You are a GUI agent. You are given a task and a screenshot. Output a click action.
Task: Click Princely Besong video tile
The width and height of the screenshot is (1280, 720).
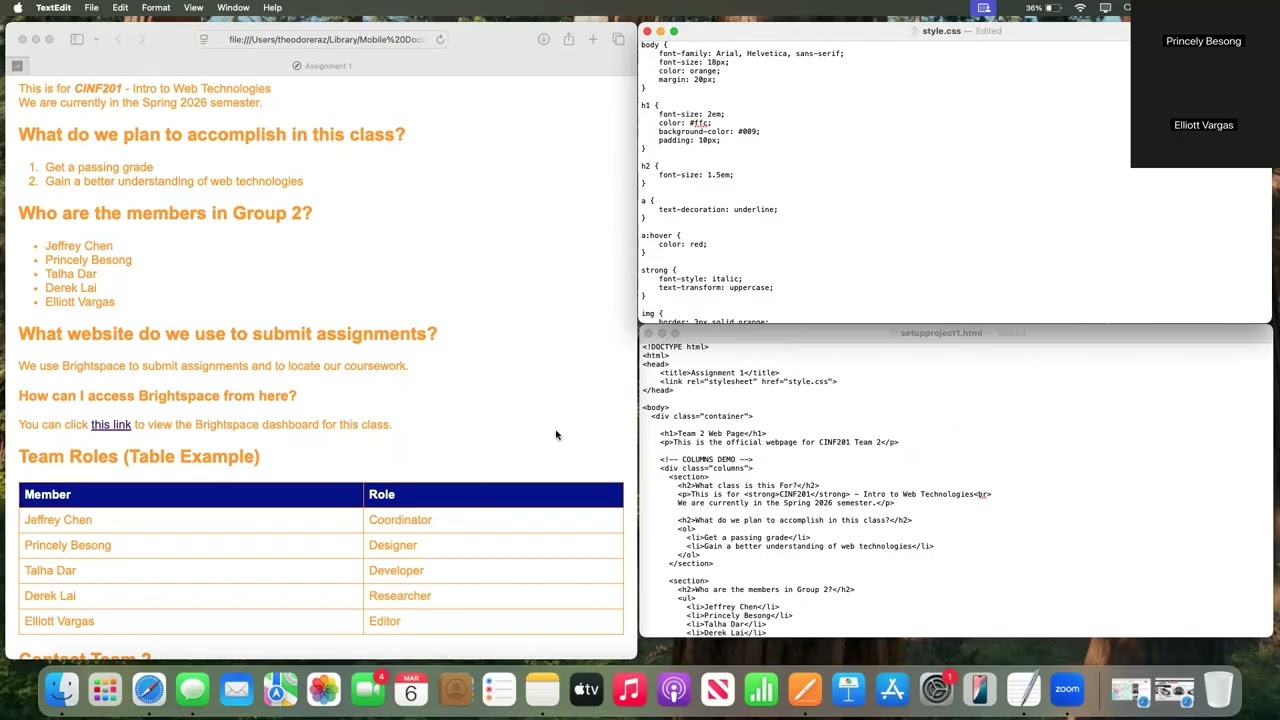pos(1204,42)
